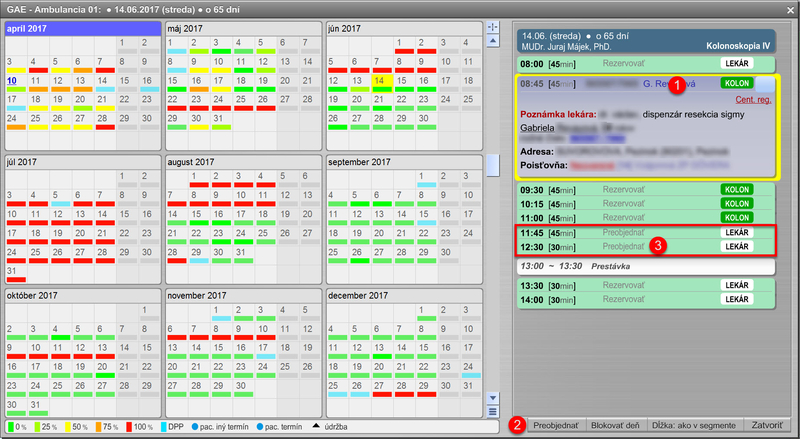Screen dimensions: 800x439
Task: Click the KOLON badge on the 09:30 slot
Action: click(735, 188)
